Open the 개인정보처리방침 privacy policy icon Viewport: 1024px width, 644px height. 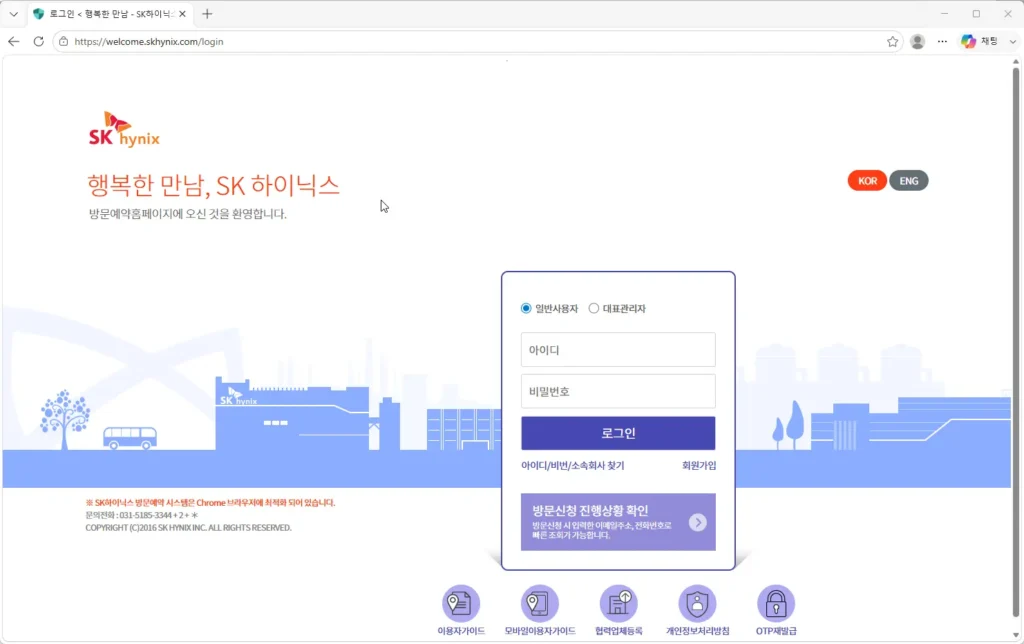point(697,604)
